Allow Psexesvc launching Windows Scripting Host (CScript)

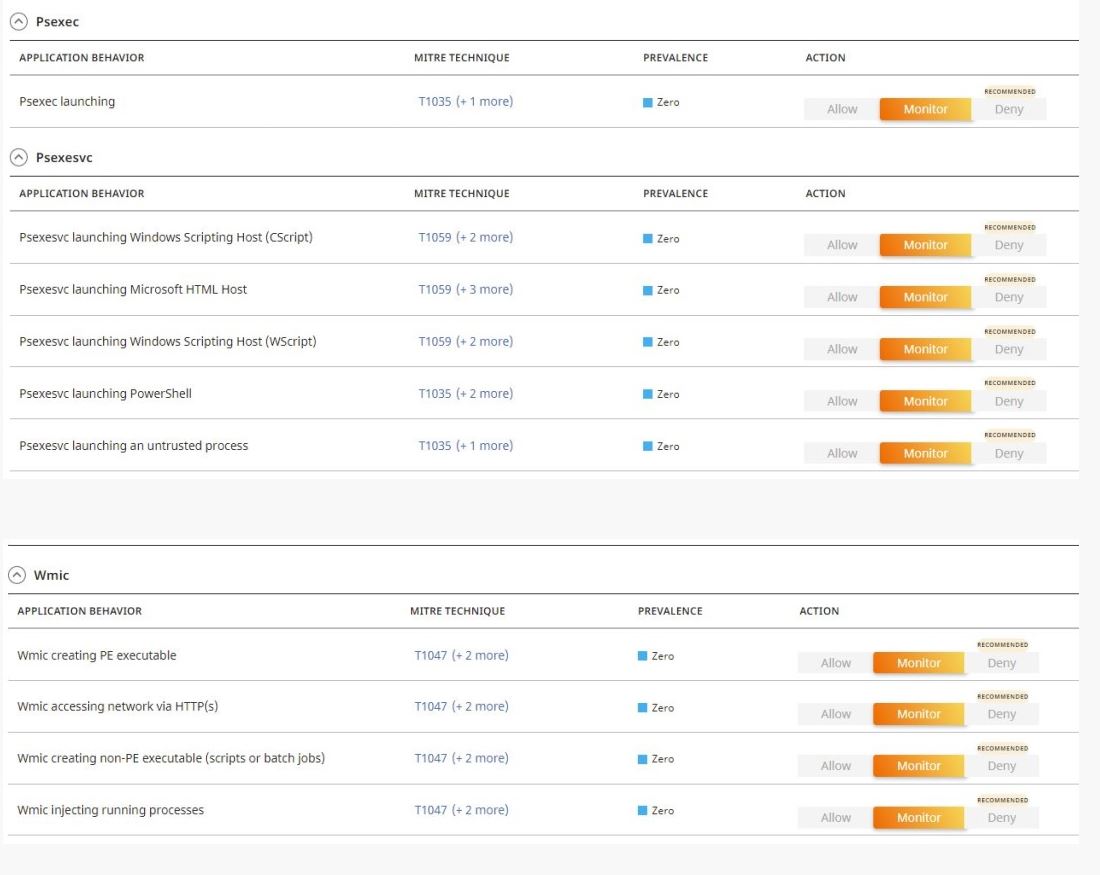[842, 245]
